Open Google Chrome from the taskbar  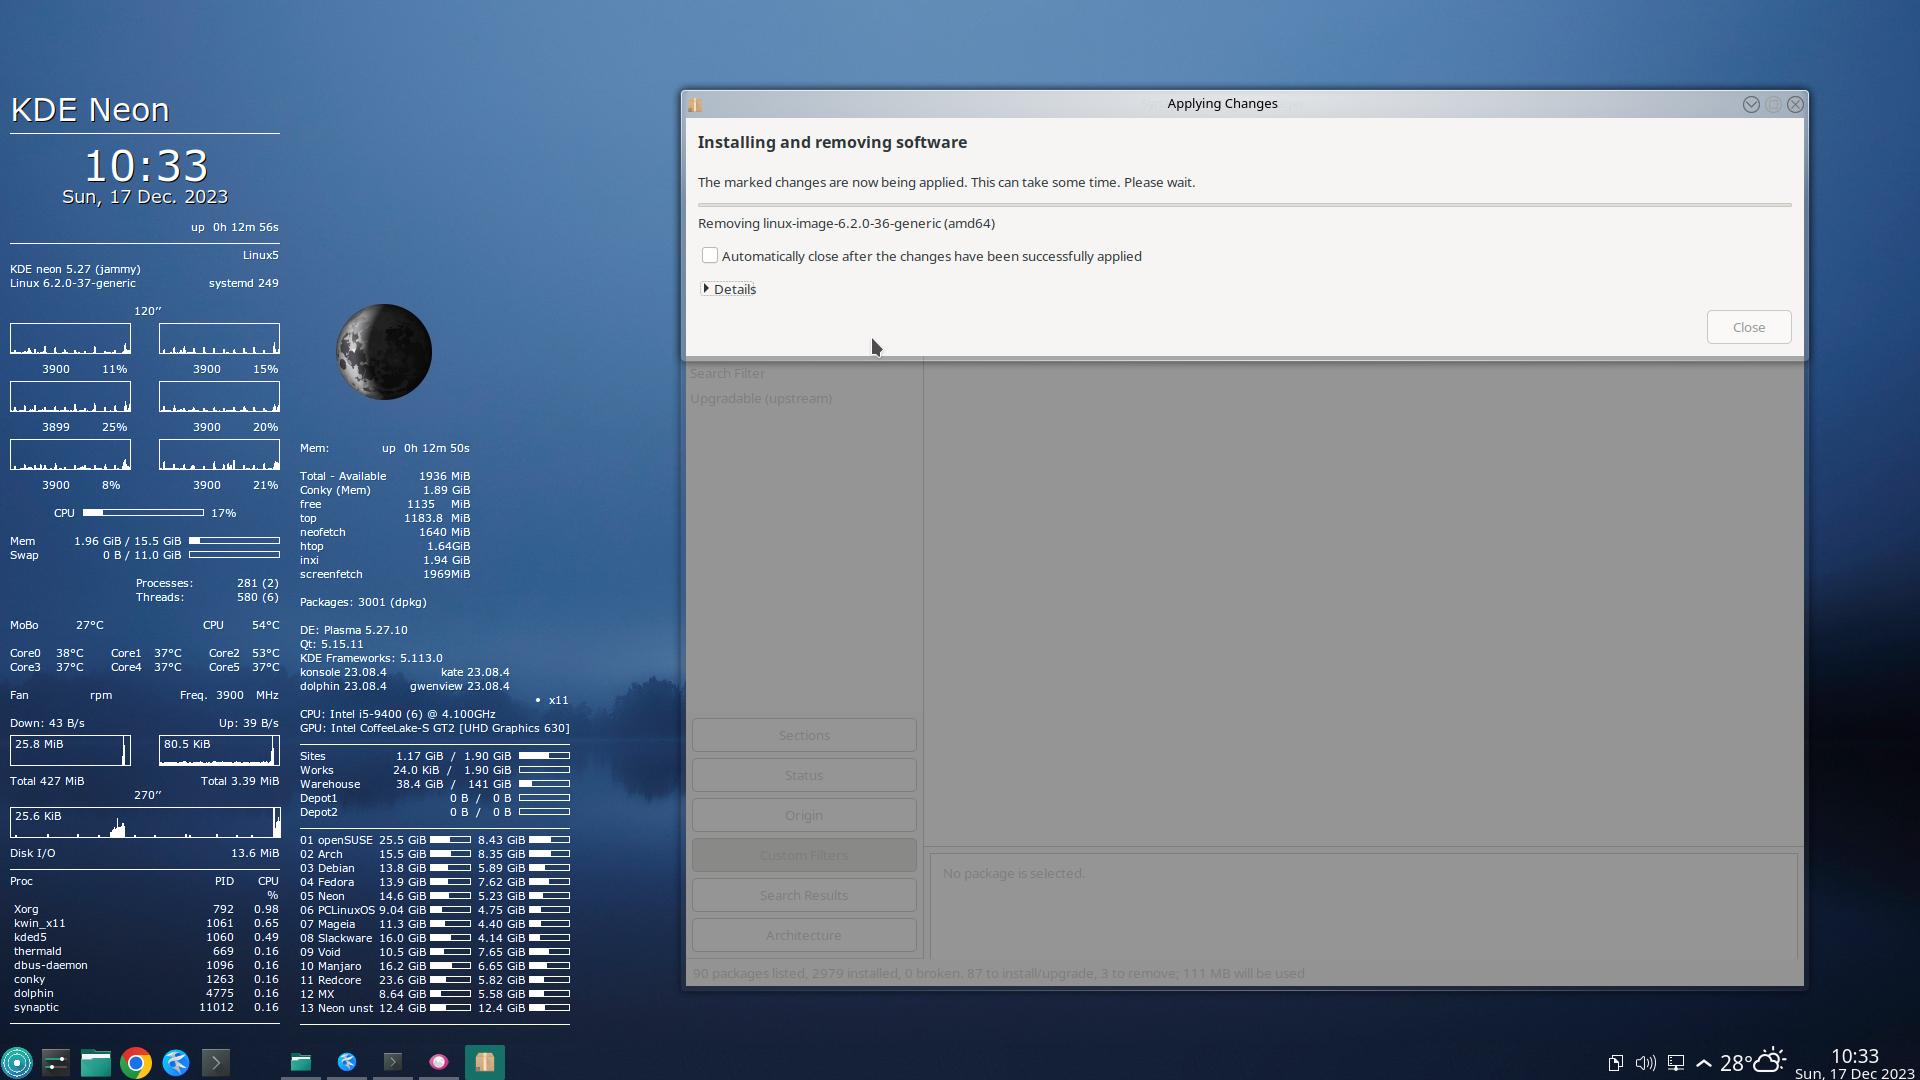point(136,1062)
